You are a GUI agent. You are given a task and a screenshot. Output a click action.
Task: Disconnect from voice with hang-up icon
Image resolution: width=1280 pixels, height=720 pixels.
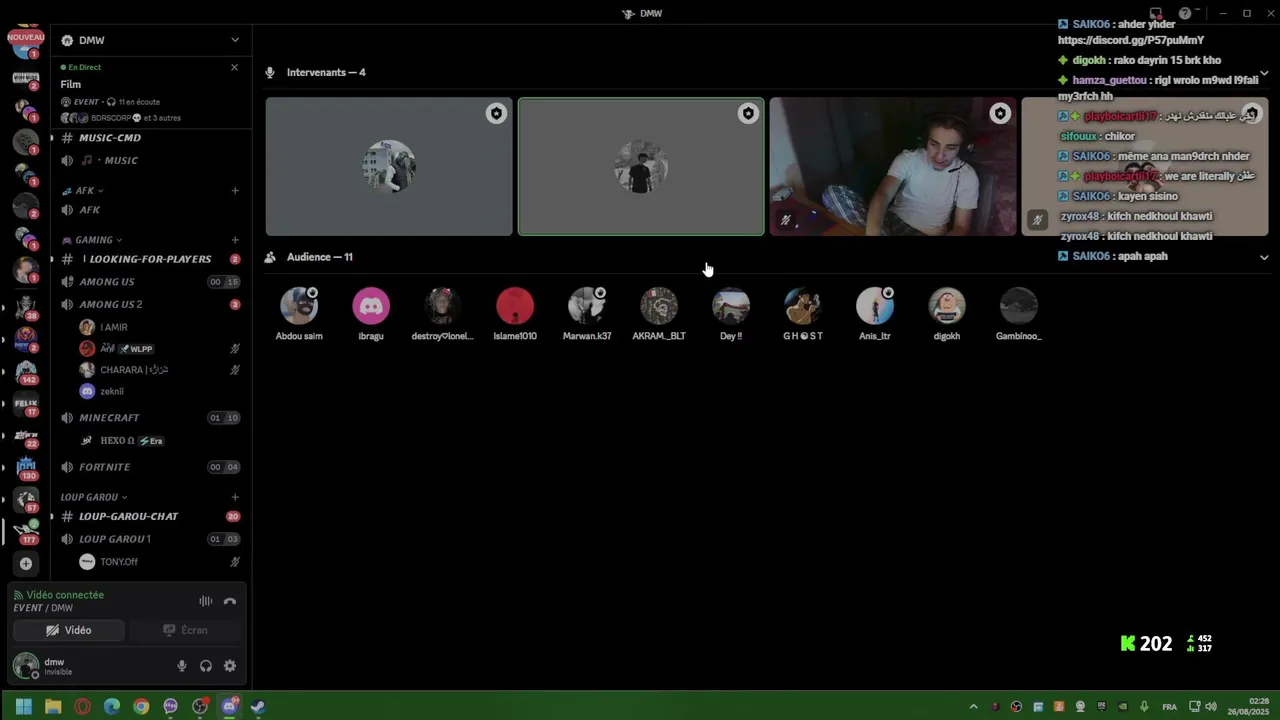coord(230,601)
